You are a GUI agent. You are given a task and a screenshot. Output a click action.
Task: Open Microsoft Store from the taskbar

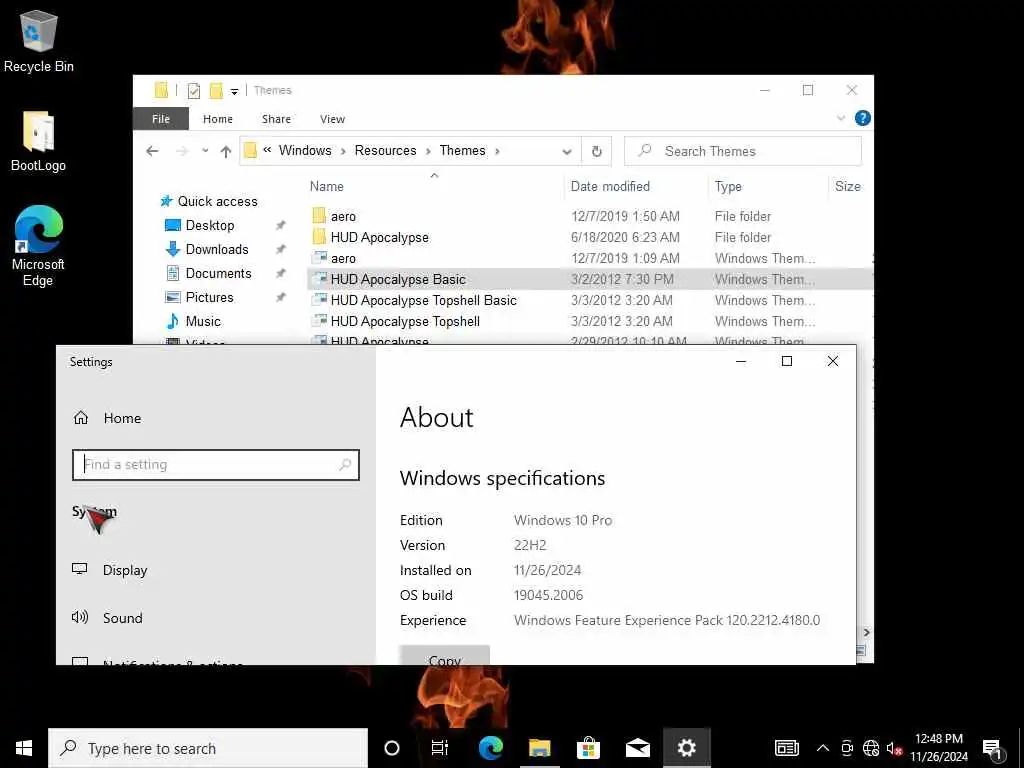[588, 748]
